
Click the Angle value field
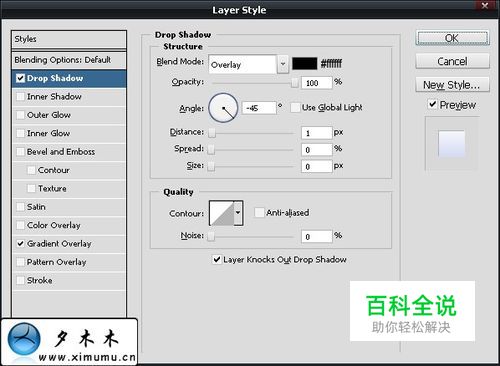[259, 108]
